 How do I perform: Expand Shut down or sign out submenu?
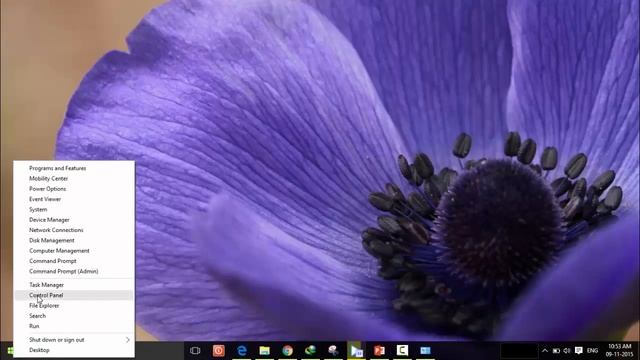click(x=74, y=340)
